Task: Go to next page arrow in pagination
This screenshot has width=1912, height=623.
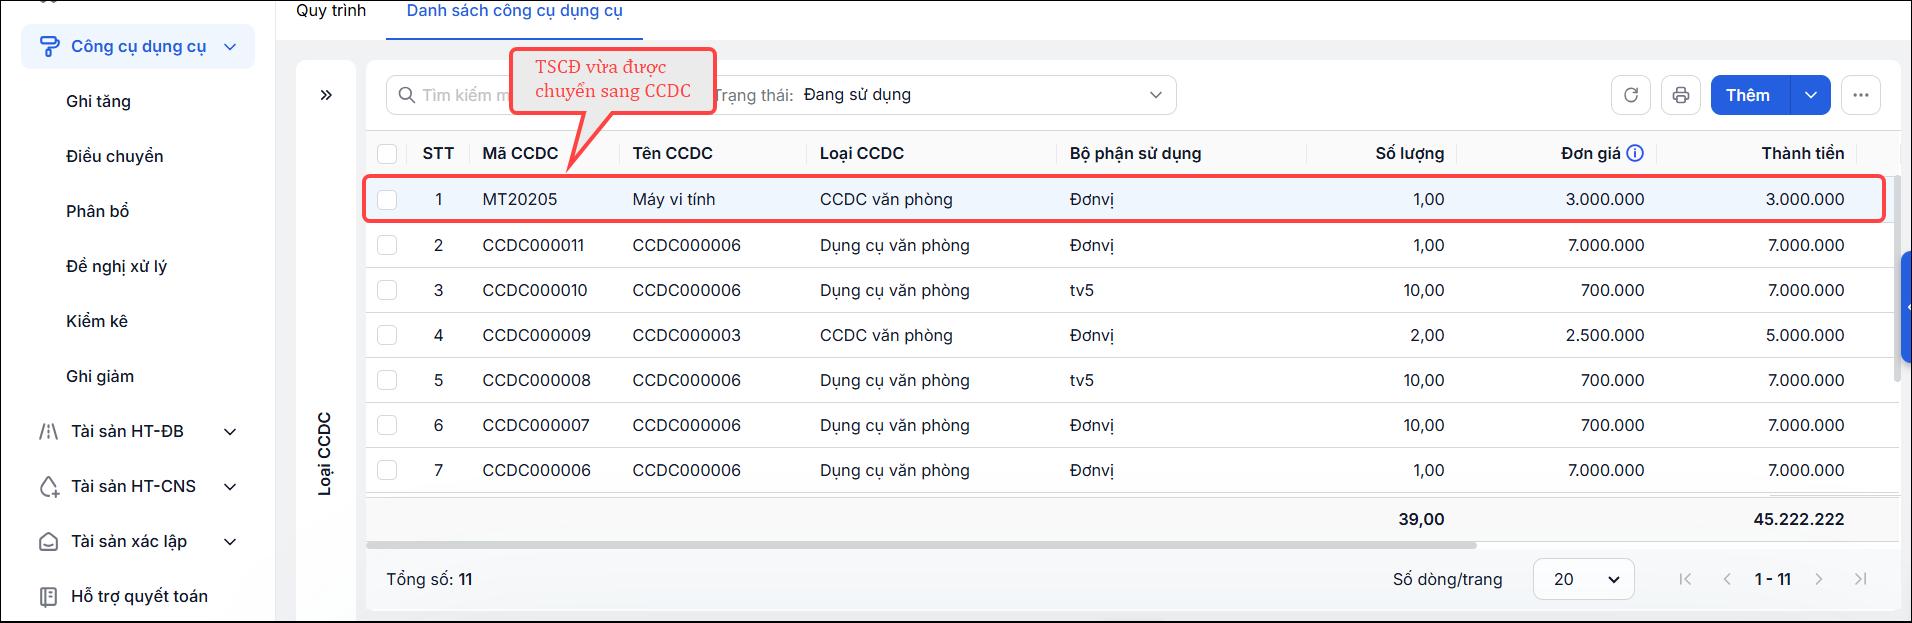Action: [x=1819, y=579]
